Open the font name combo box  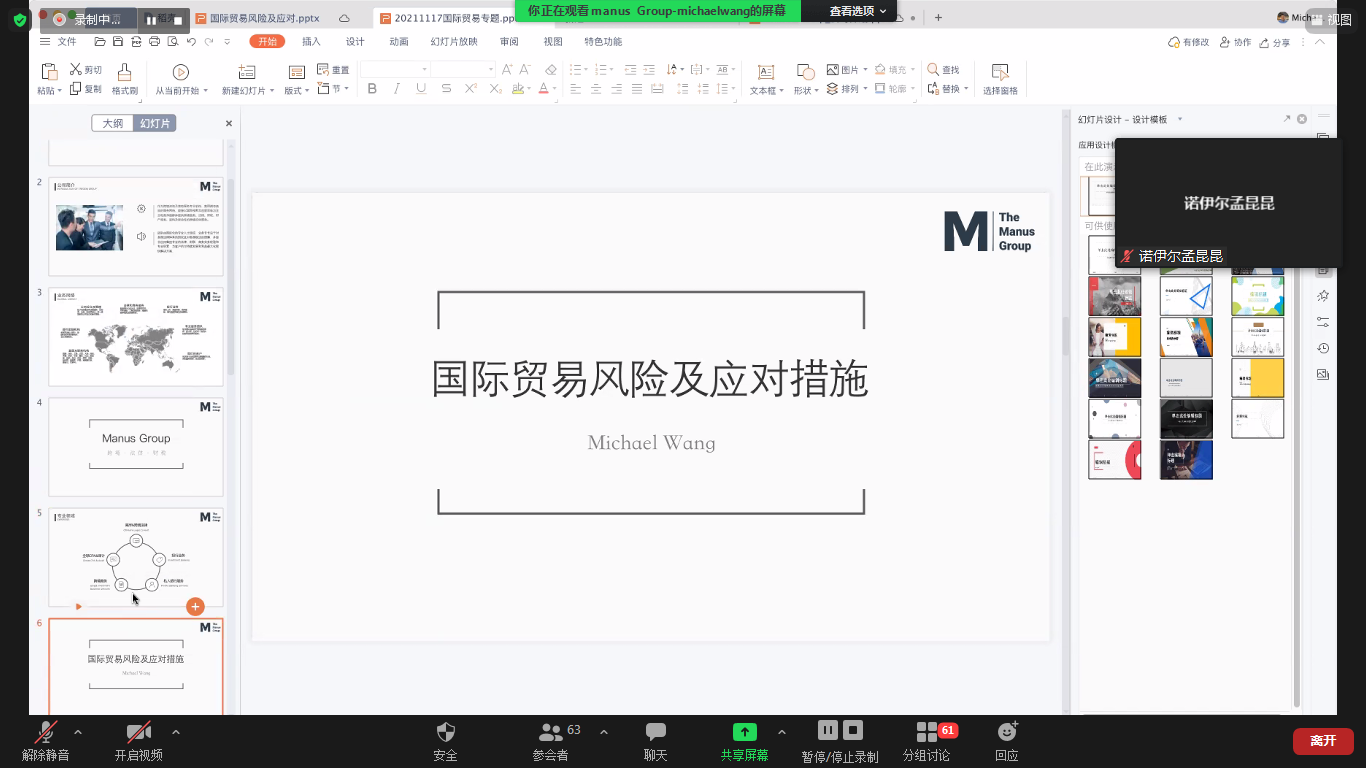click(394, 69)
